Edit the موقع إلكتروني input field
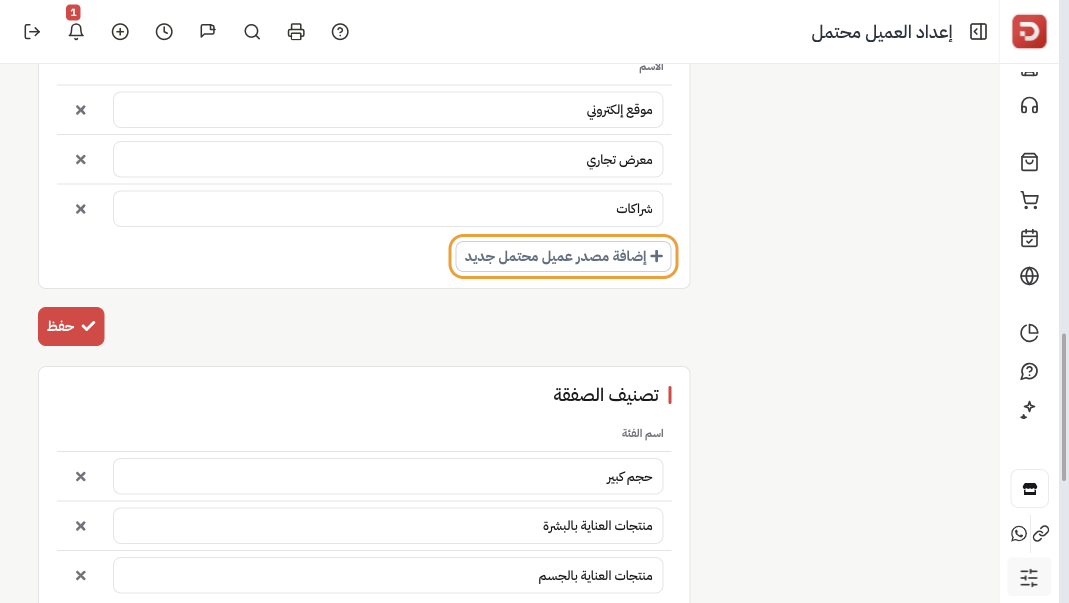1069x603 pixels. point(388,110)
